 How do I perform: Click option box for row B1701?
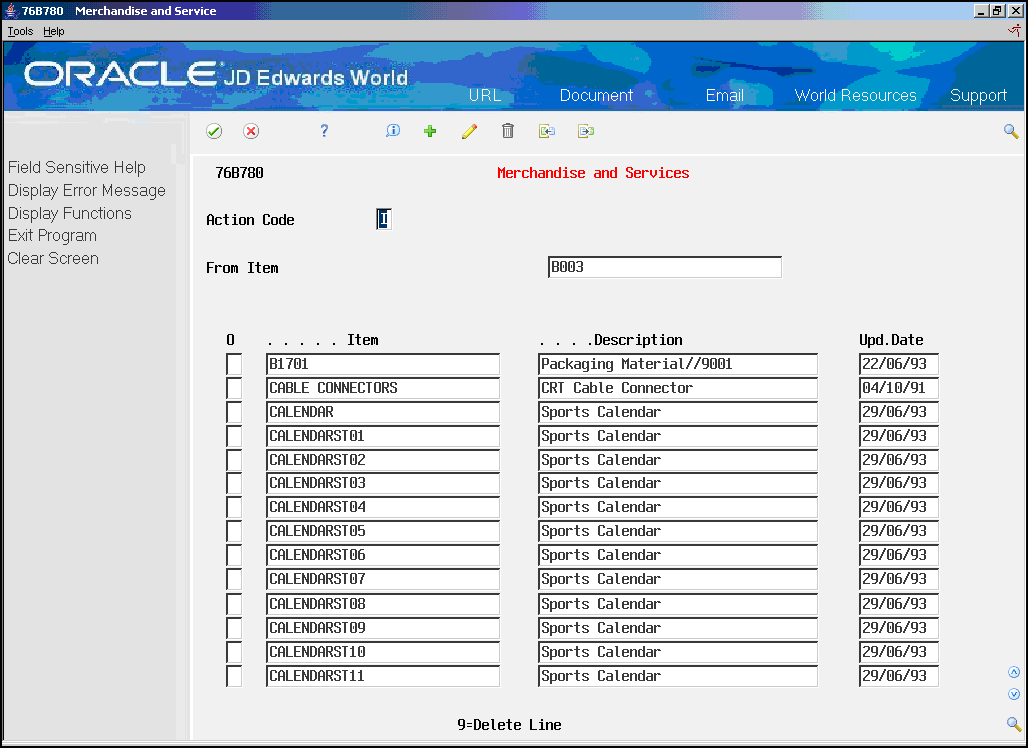point(234,364)
